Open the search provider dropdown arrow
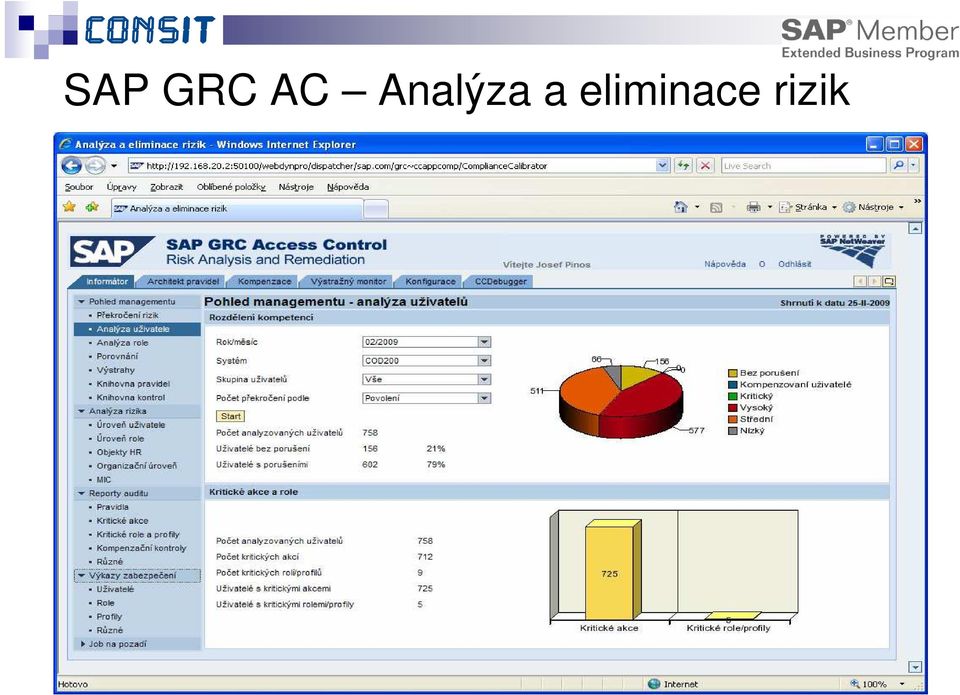Viewport: 960px width, 695px height. [x=913, y=165]
